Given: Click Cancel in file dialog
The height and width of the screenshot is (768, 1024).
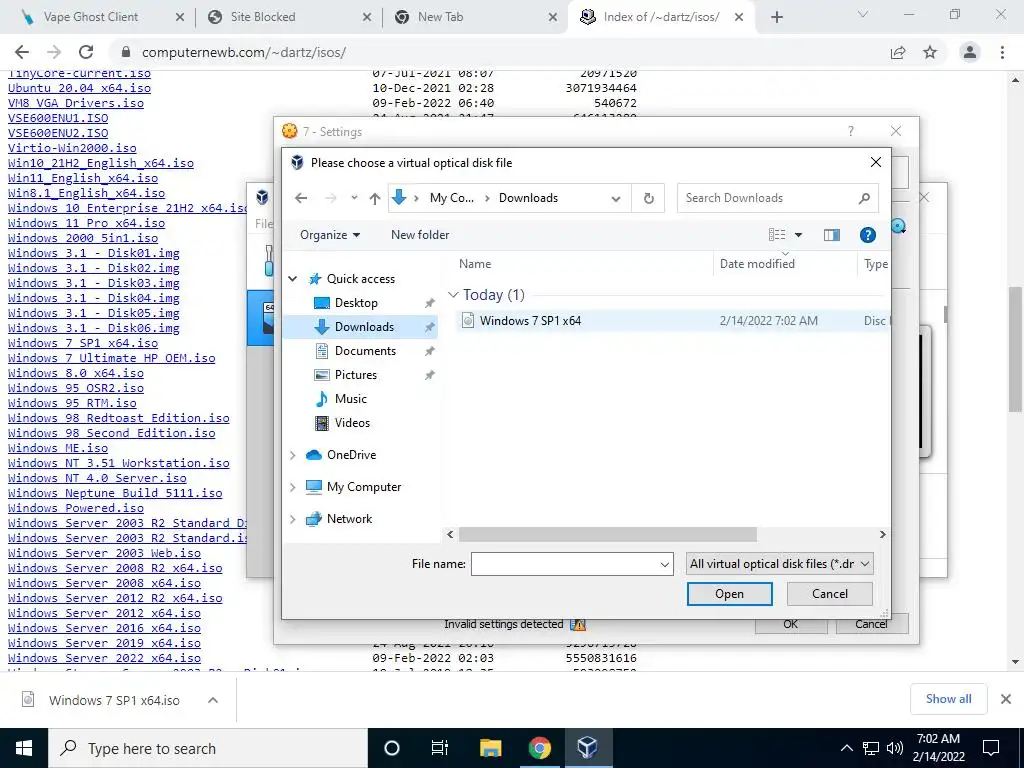Looking at the screenshot, I should point(829,594).
